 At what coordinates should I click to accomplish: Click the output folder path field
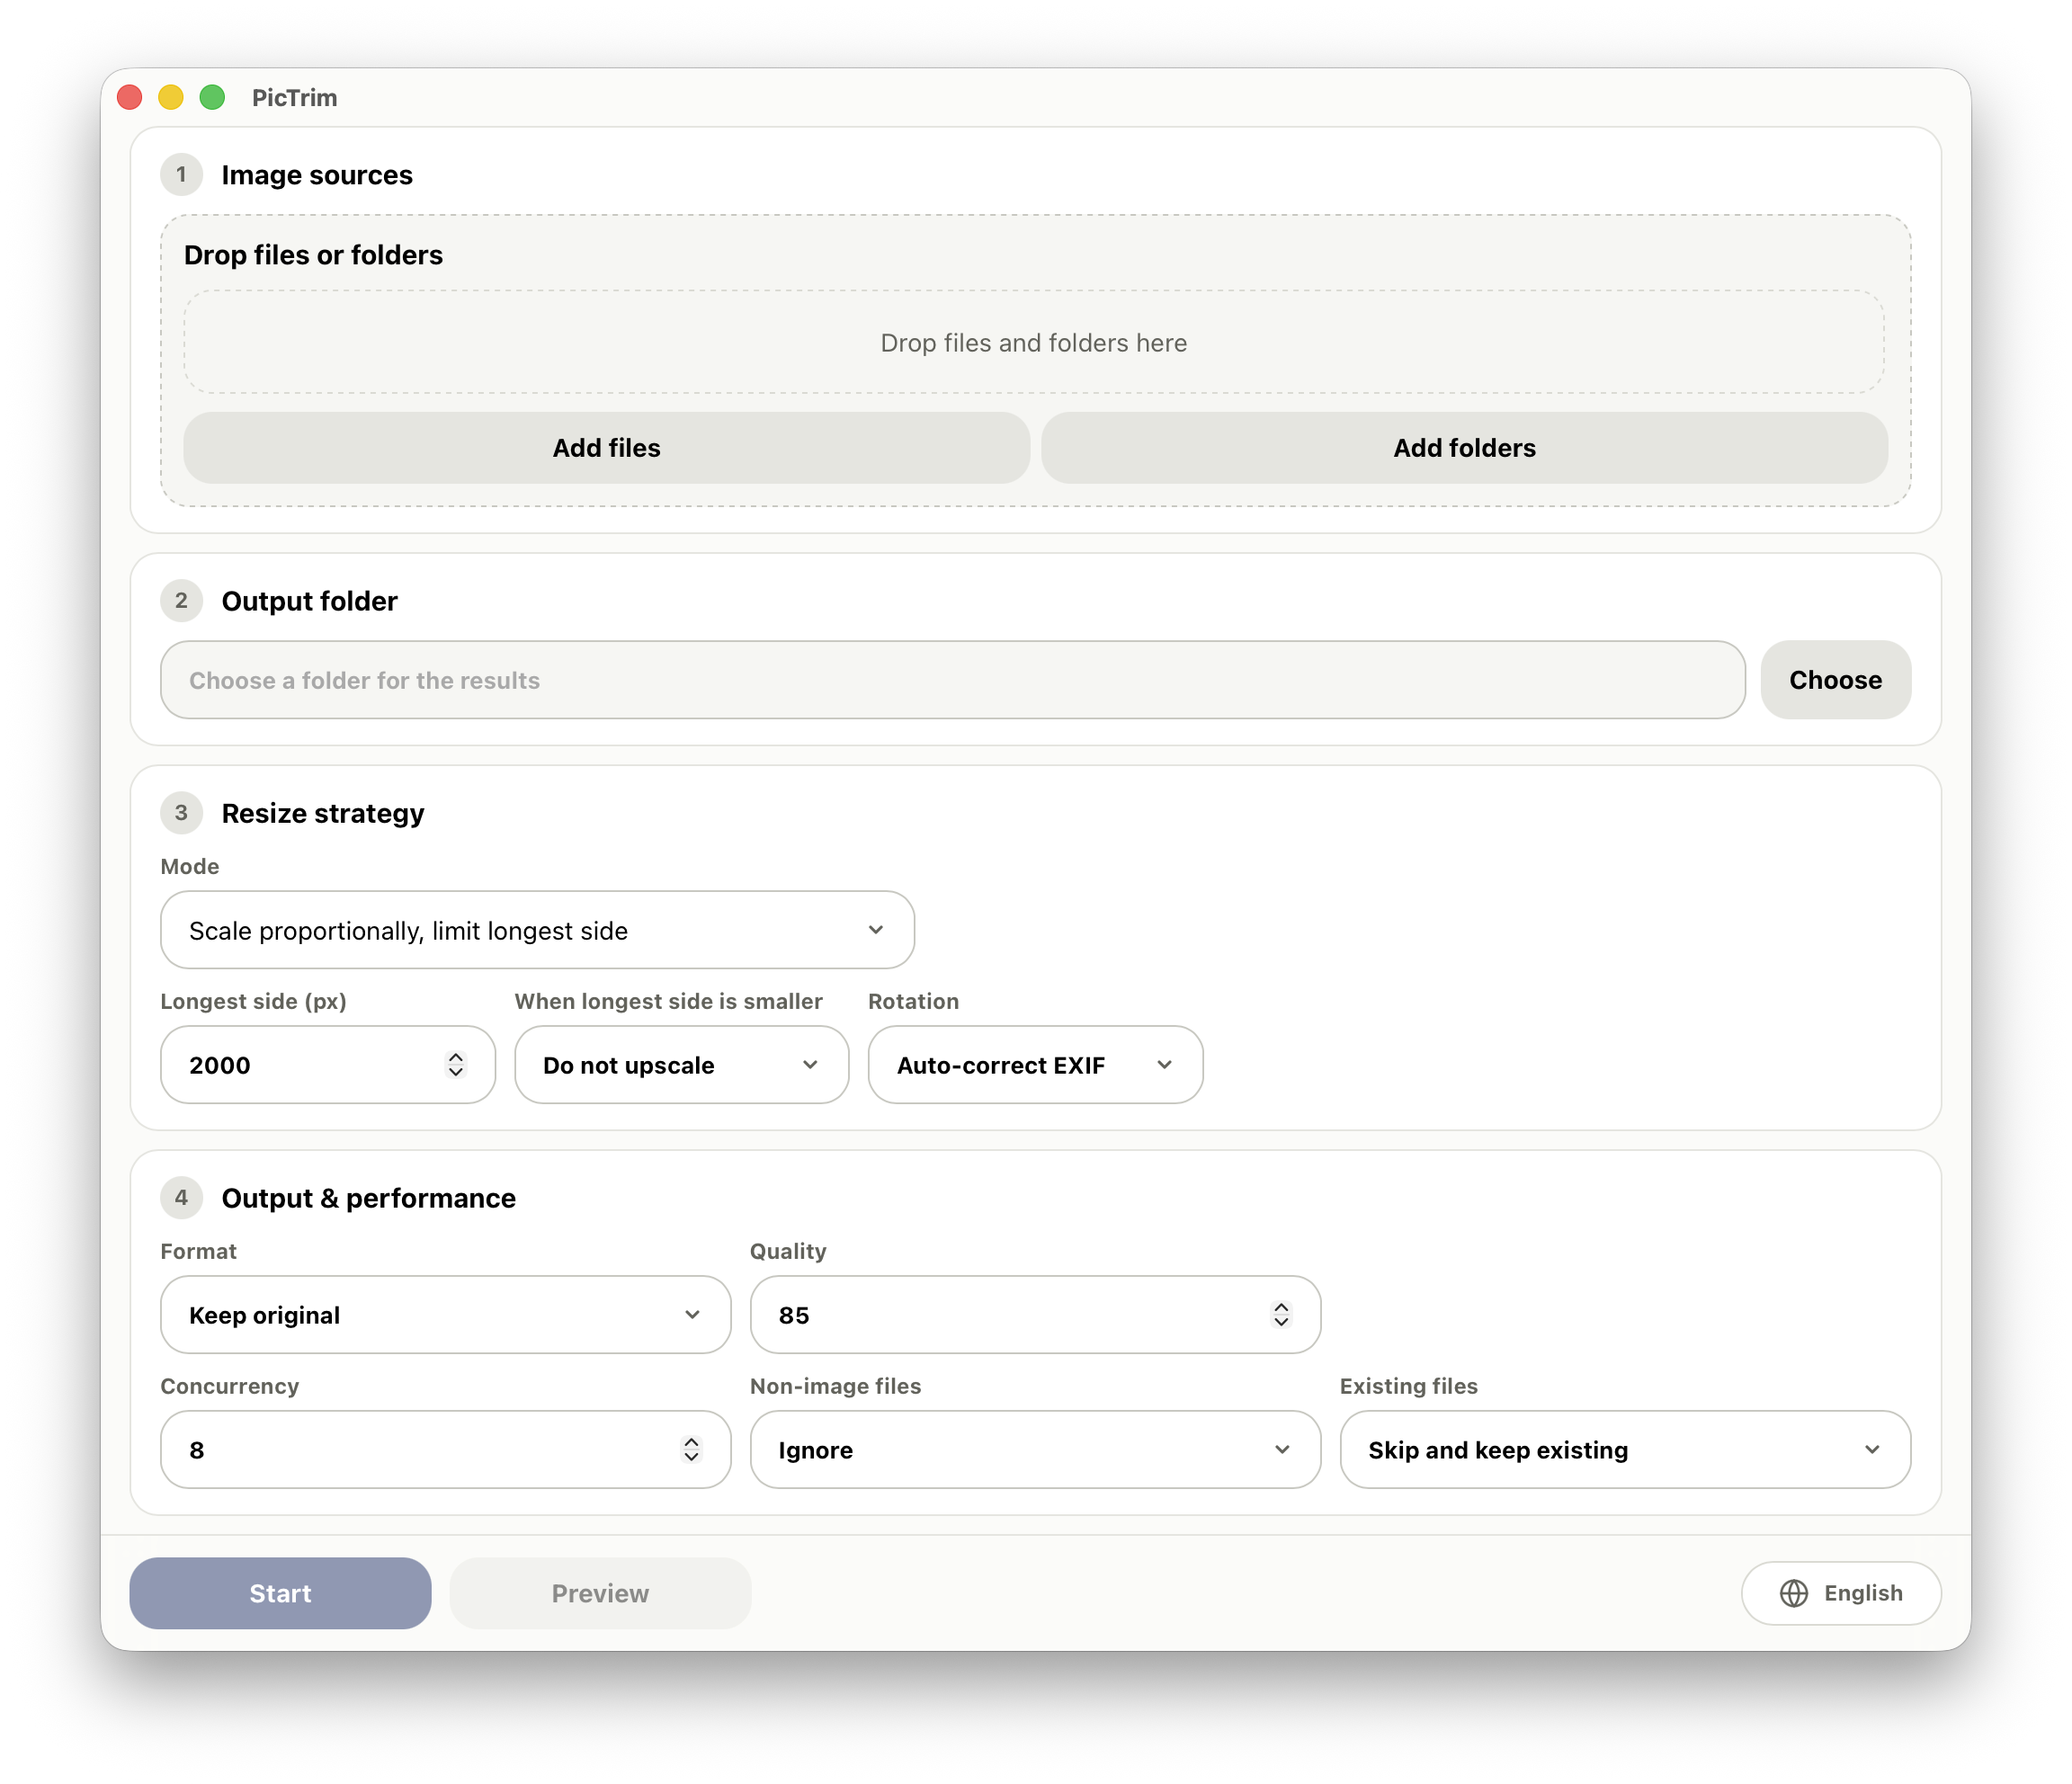[x=953, y=680]
